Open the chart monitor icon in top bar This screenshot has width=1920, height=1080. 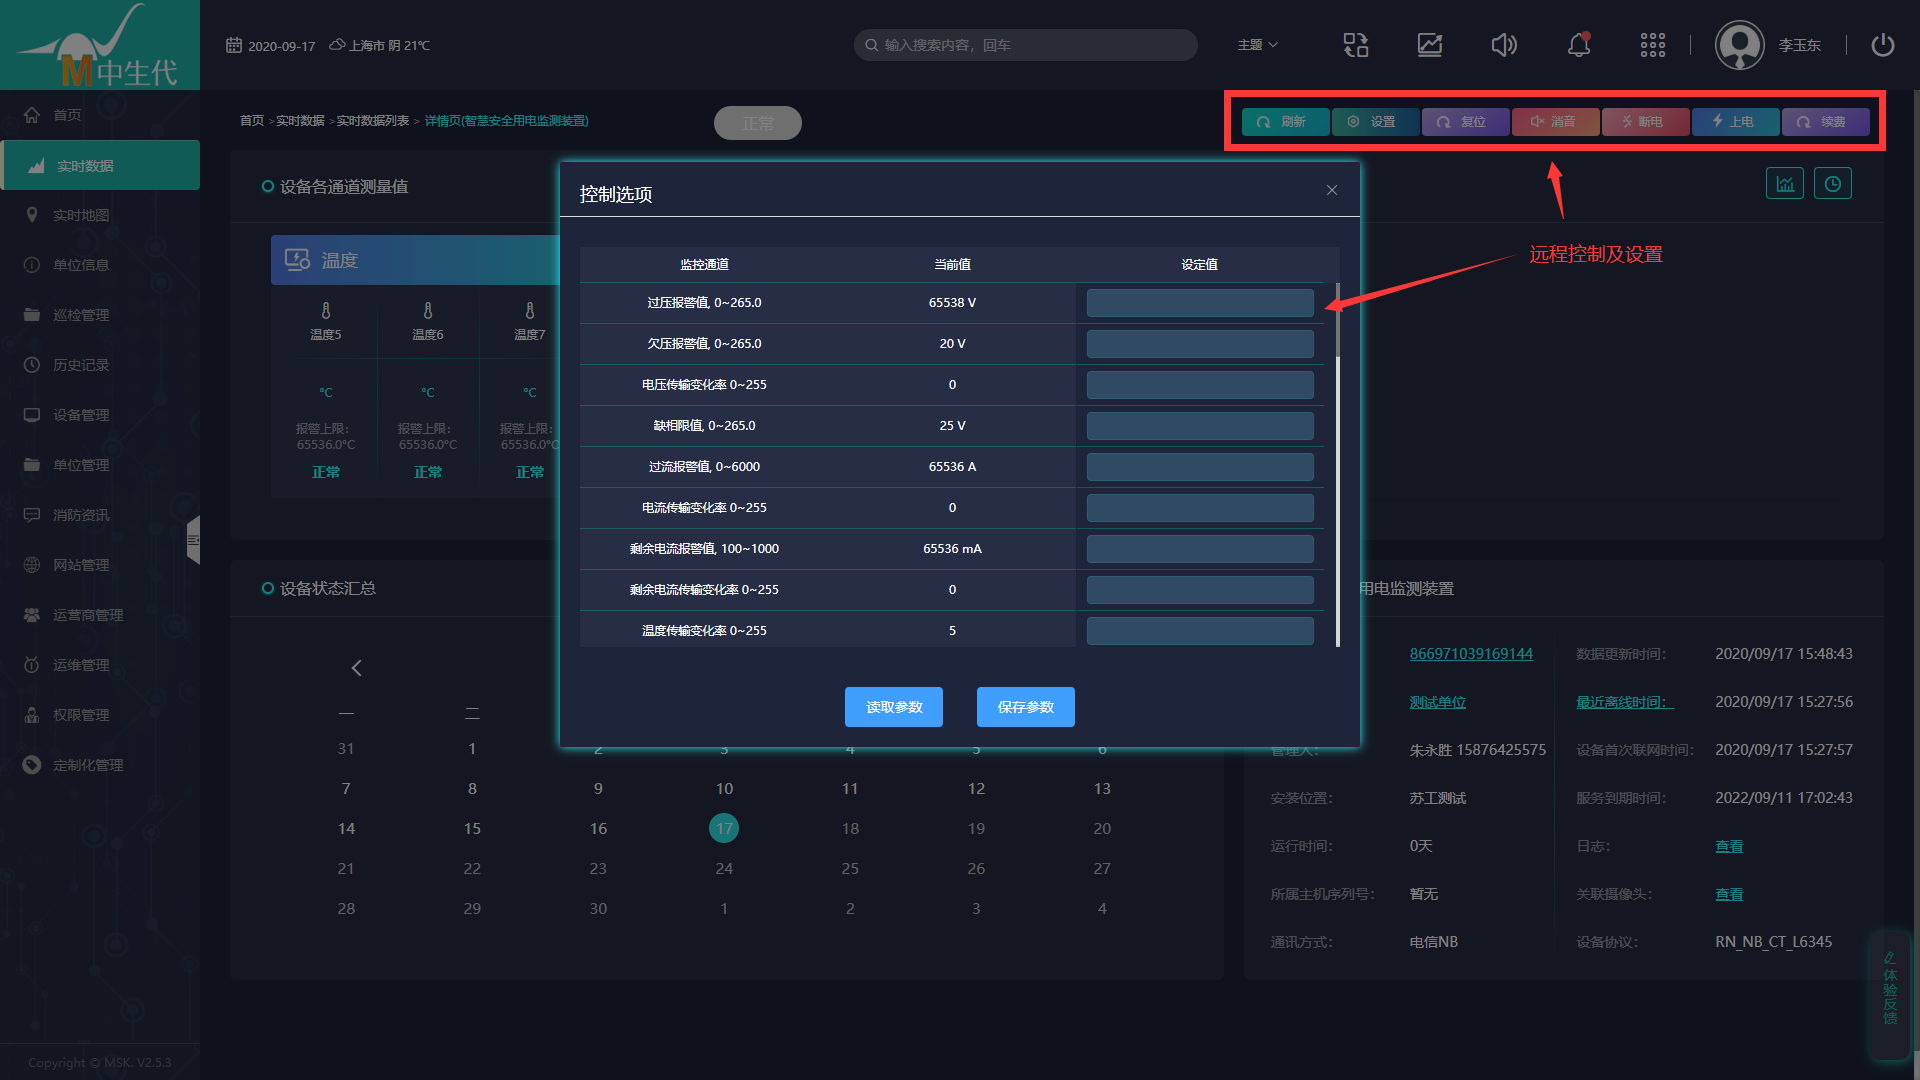(1430, 45)
